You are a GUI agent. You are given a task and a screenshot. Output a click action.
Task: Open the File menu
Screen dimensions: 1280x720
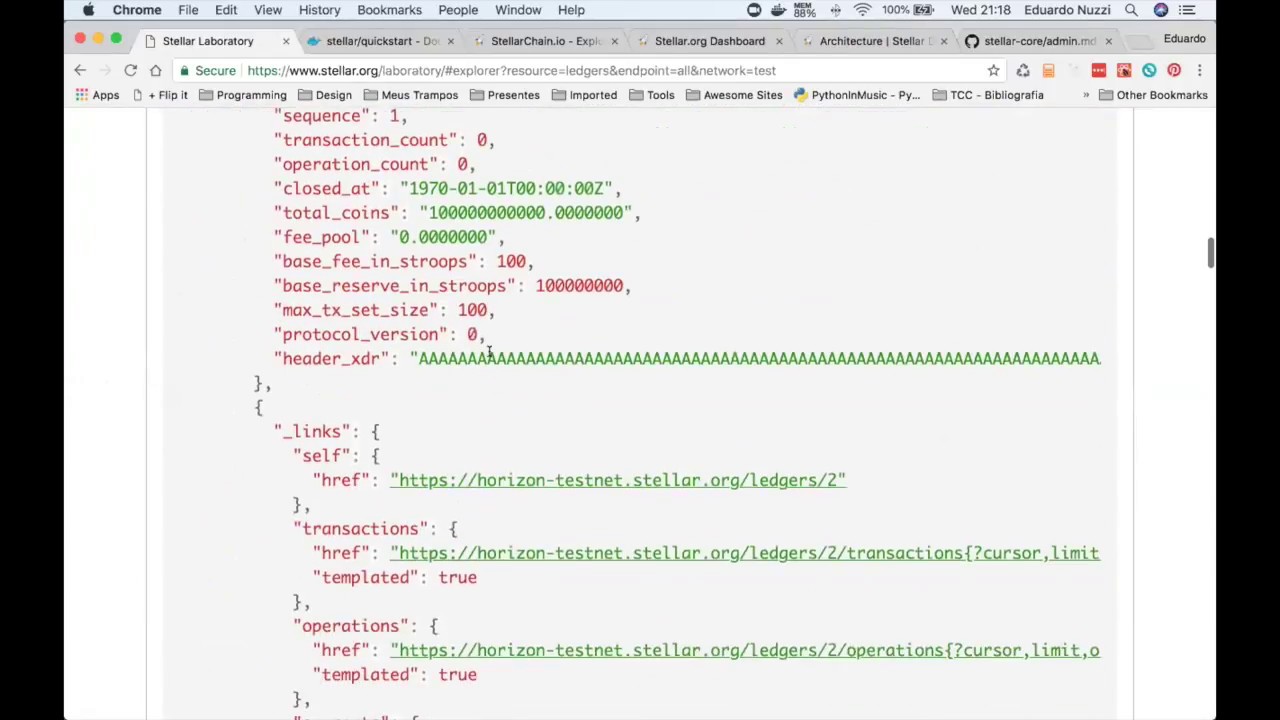tap(188, 10)
